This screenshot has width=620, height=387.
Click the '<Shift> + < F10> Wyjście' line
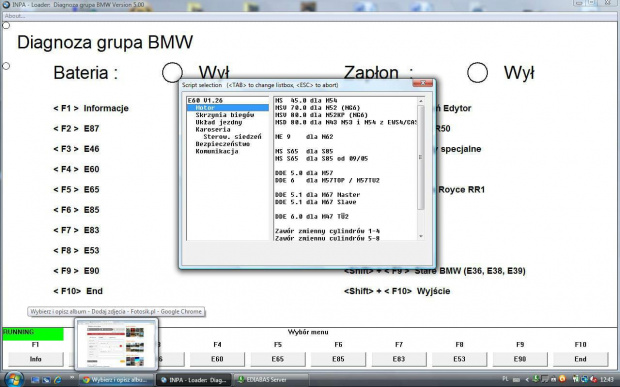397,291
